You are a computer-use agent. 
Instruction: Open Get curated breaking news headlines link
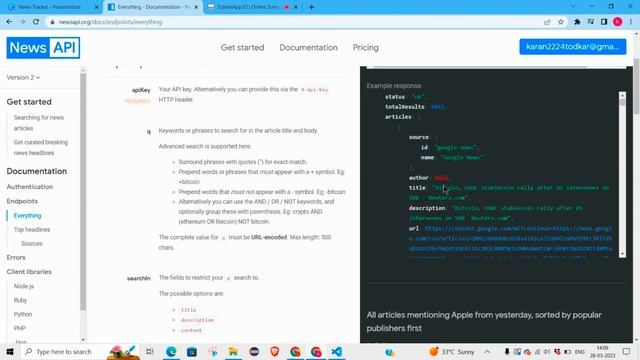click(x=41, y=147)
